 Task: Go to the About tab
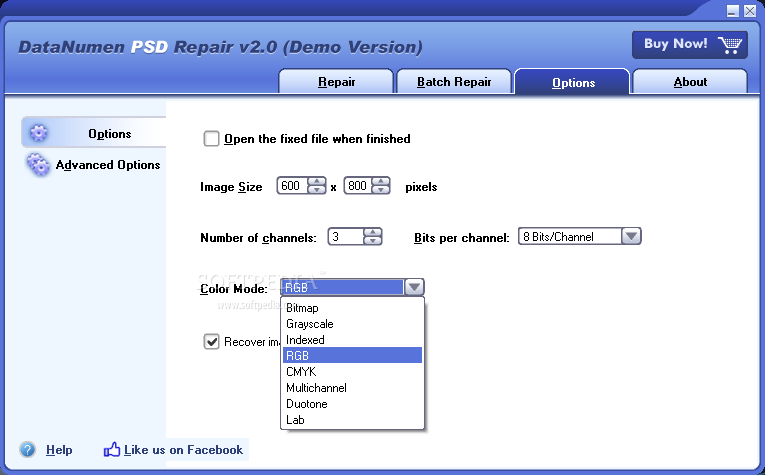click(690, 81)
